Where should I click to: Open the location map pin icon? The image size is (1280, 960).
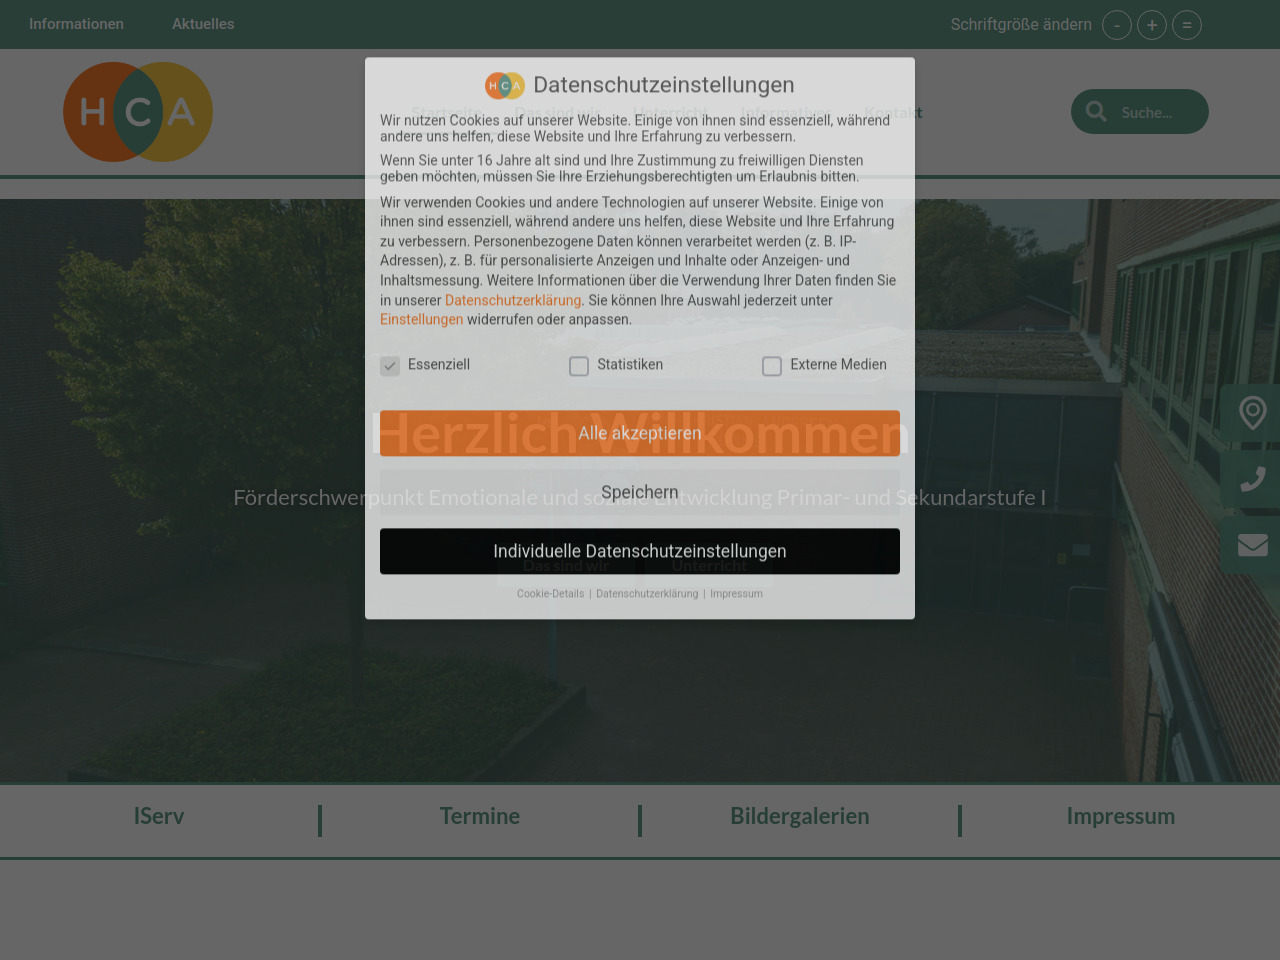[1252, 413]
